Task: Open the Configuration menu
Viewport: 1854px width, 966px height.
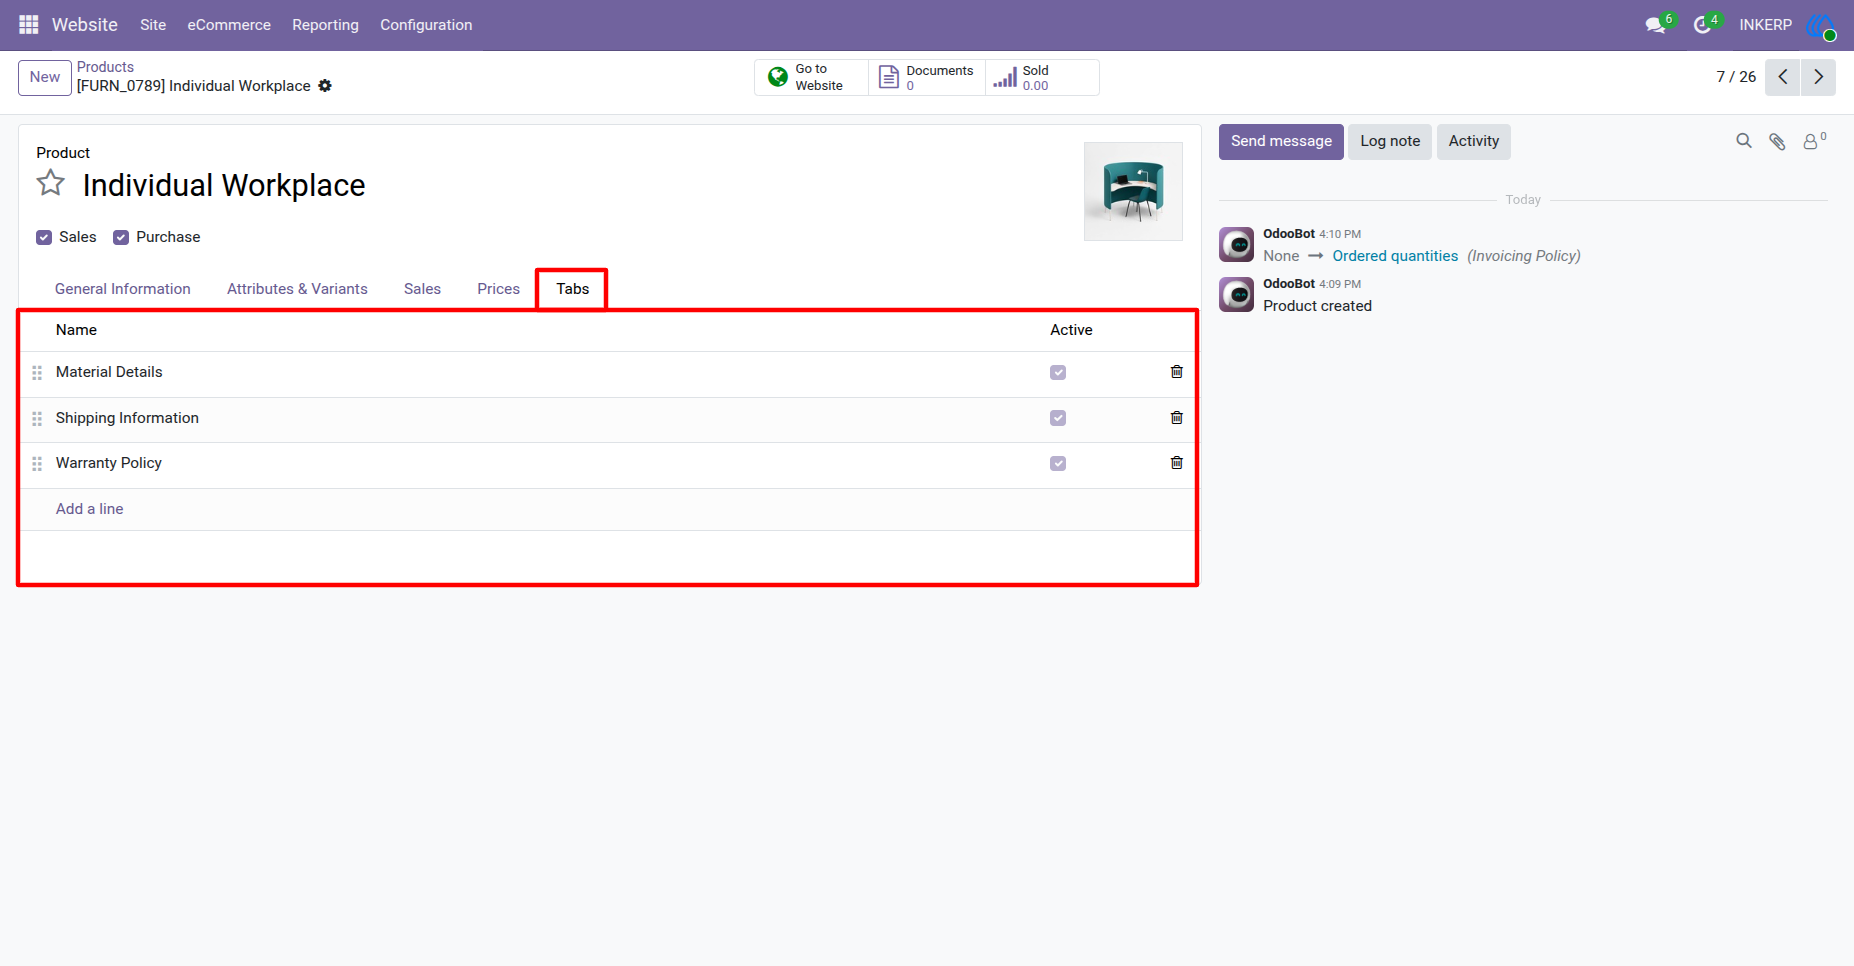Action: 426,25
